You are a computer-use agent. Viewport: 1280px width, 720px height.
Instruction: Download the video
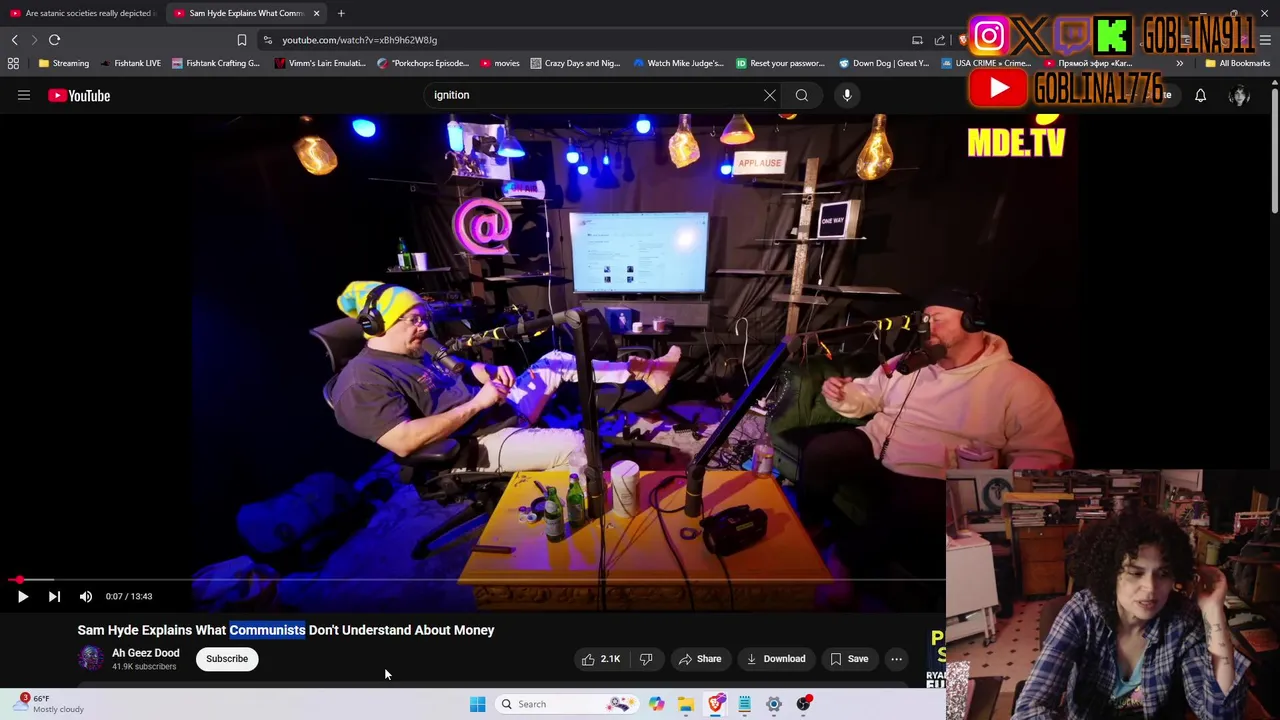coord(775,659)
